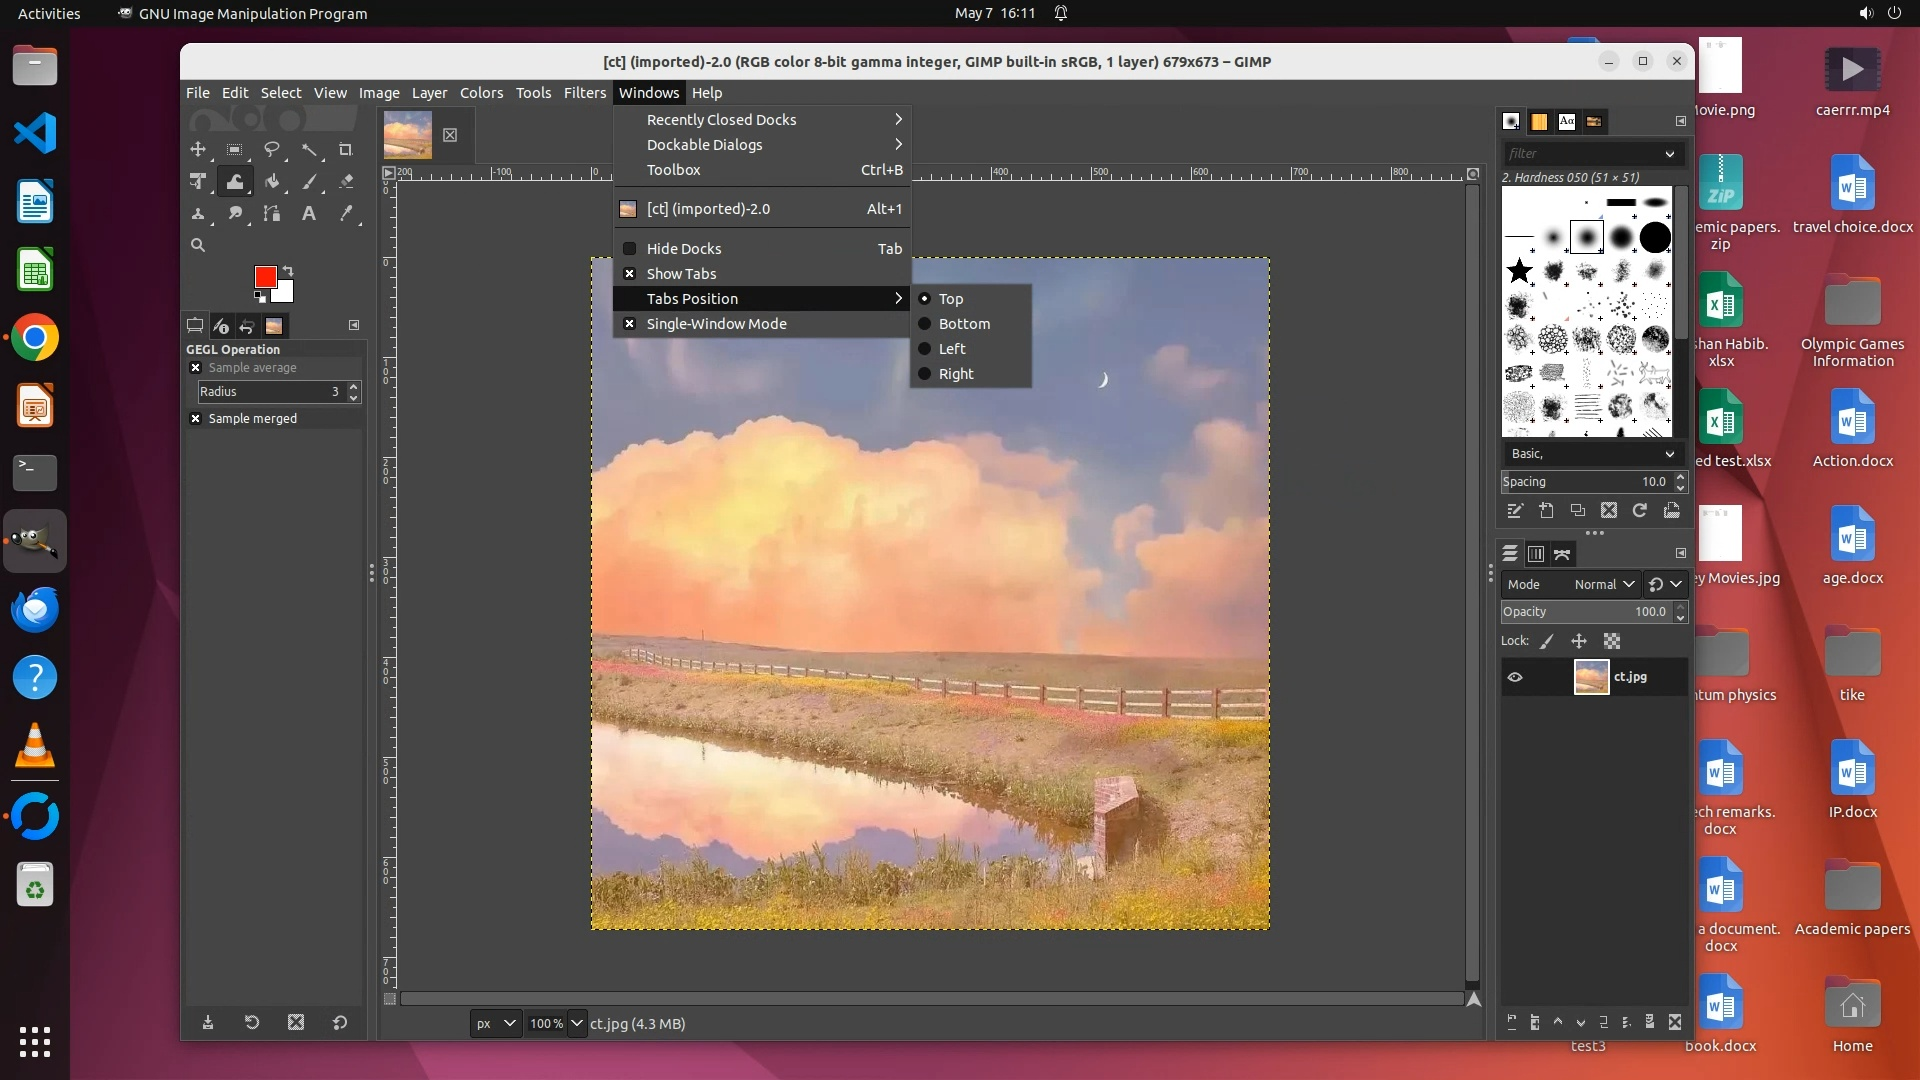Click the brush filter input field

click(x=1582, y=154)
